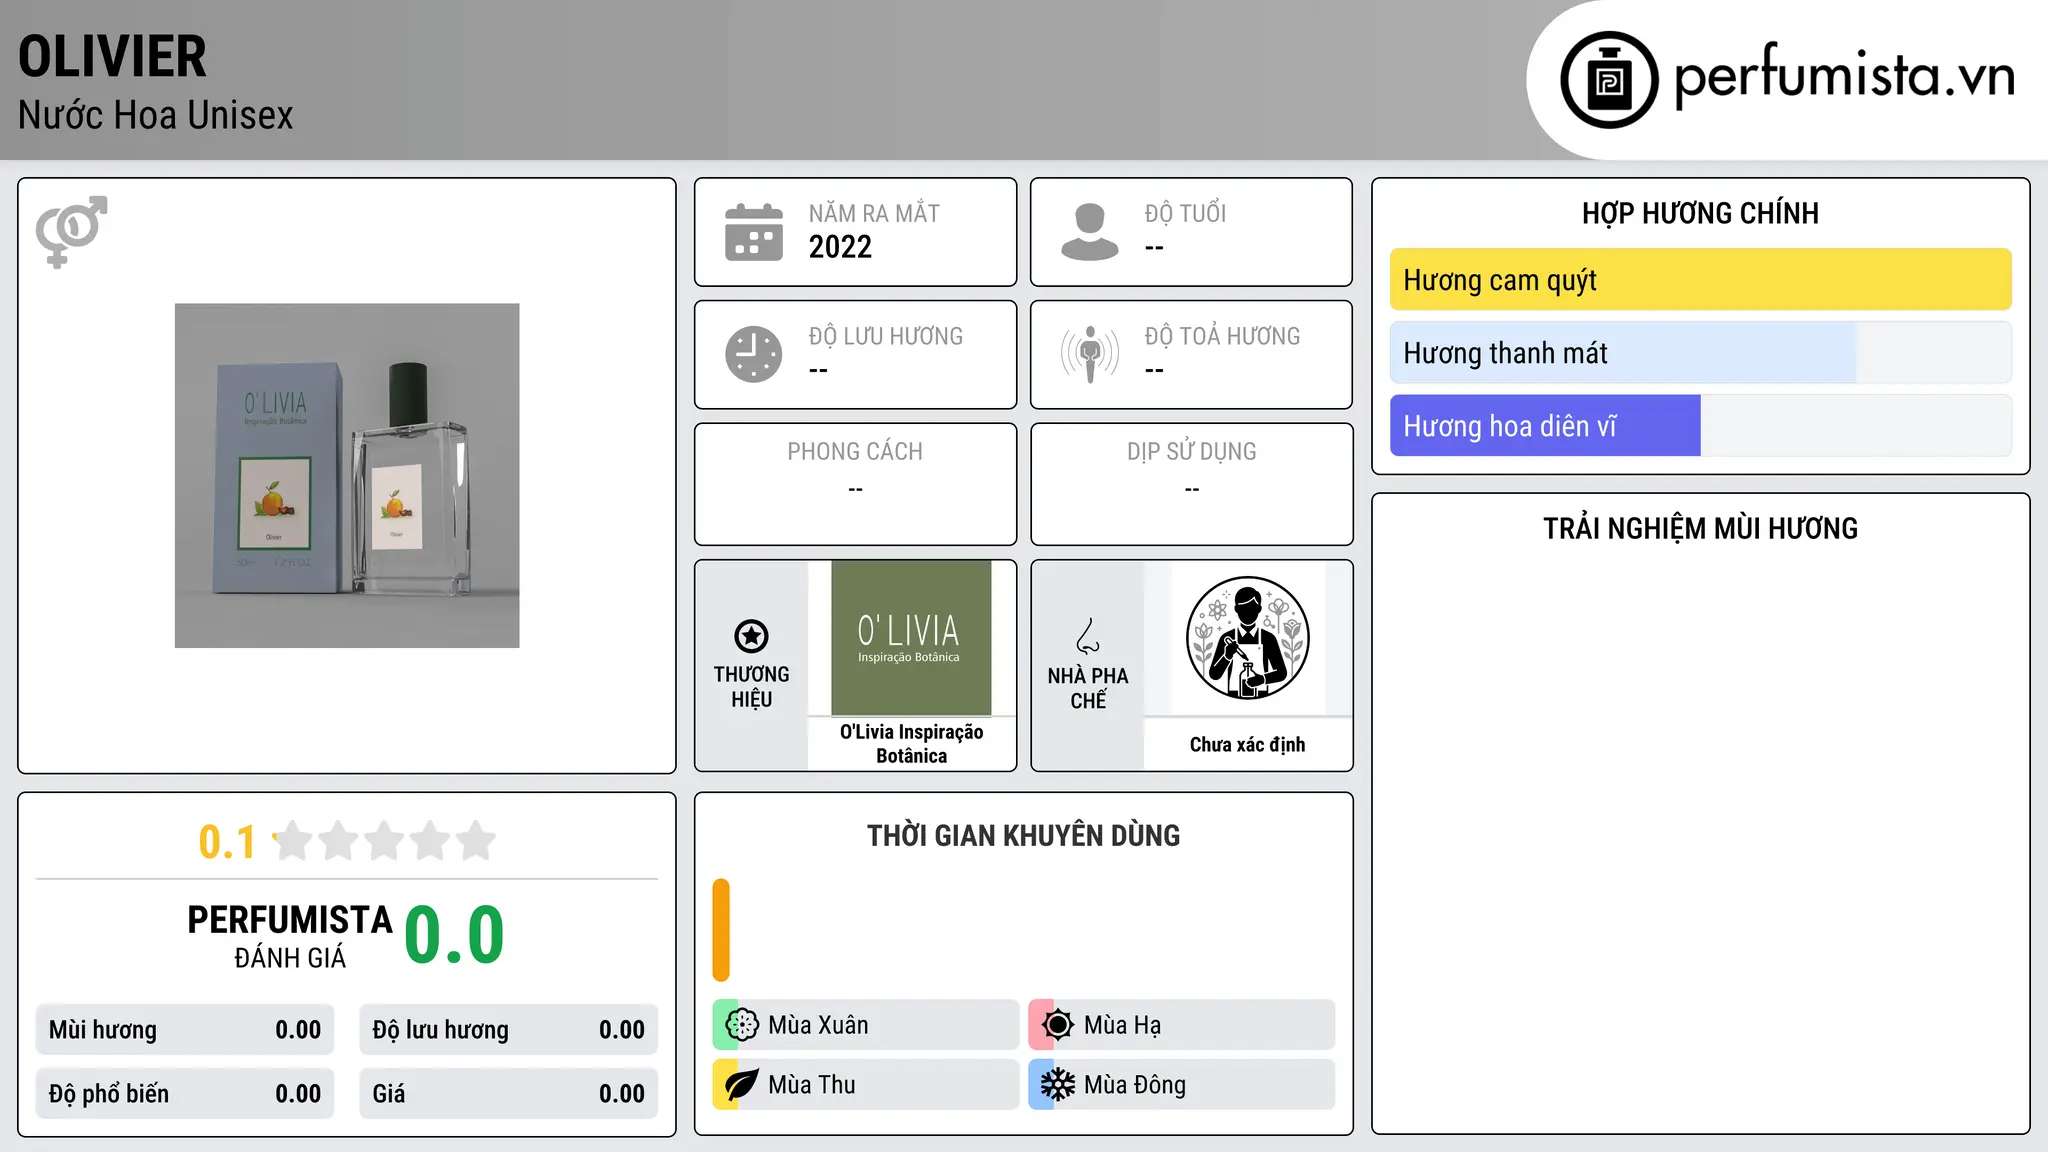The width and height of the screenshot is (2048, 1152).
Task: Click the leaf icon for Mùa Thu
Action: pos(742,1085)
